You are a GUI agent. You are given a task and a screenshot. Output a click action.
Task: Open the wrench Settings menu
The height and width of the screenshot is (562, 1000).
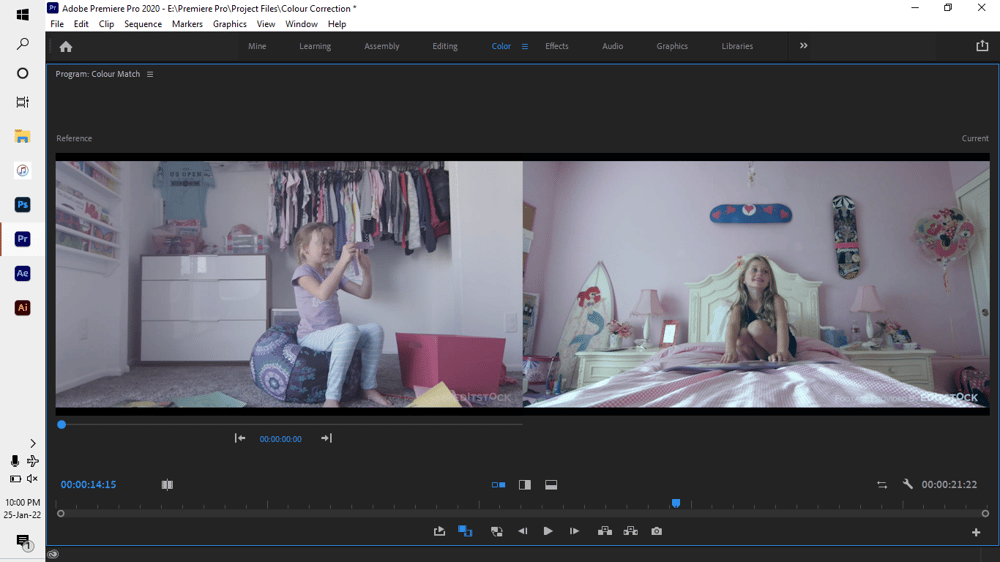point(908,484)
